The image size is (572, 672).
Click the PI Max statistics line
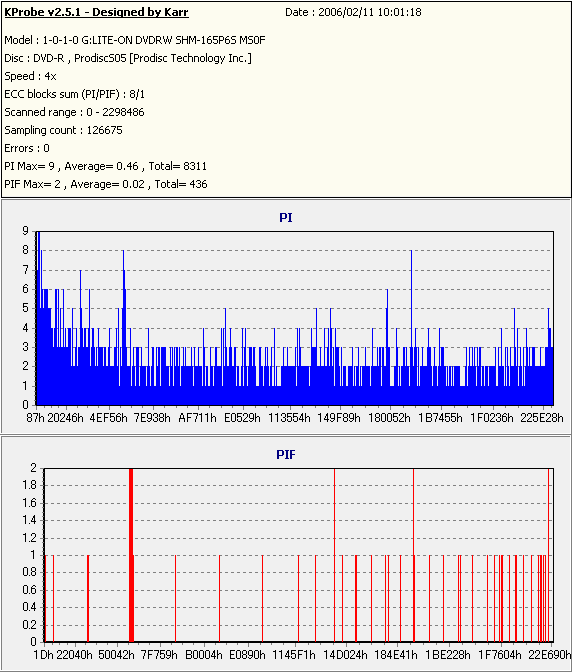[105, 166]
